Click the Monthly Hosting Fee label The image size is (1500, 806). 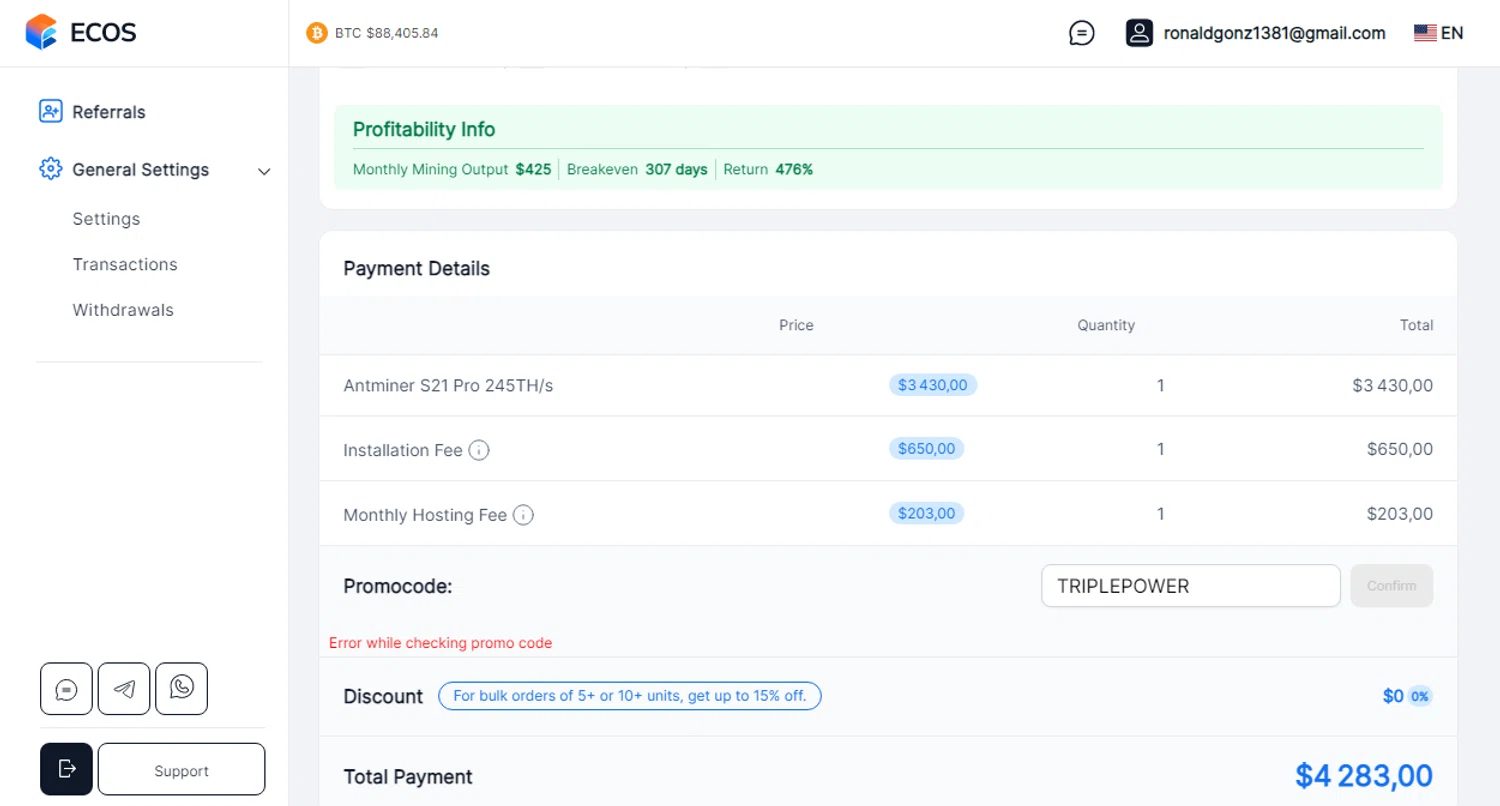[425, 515]
